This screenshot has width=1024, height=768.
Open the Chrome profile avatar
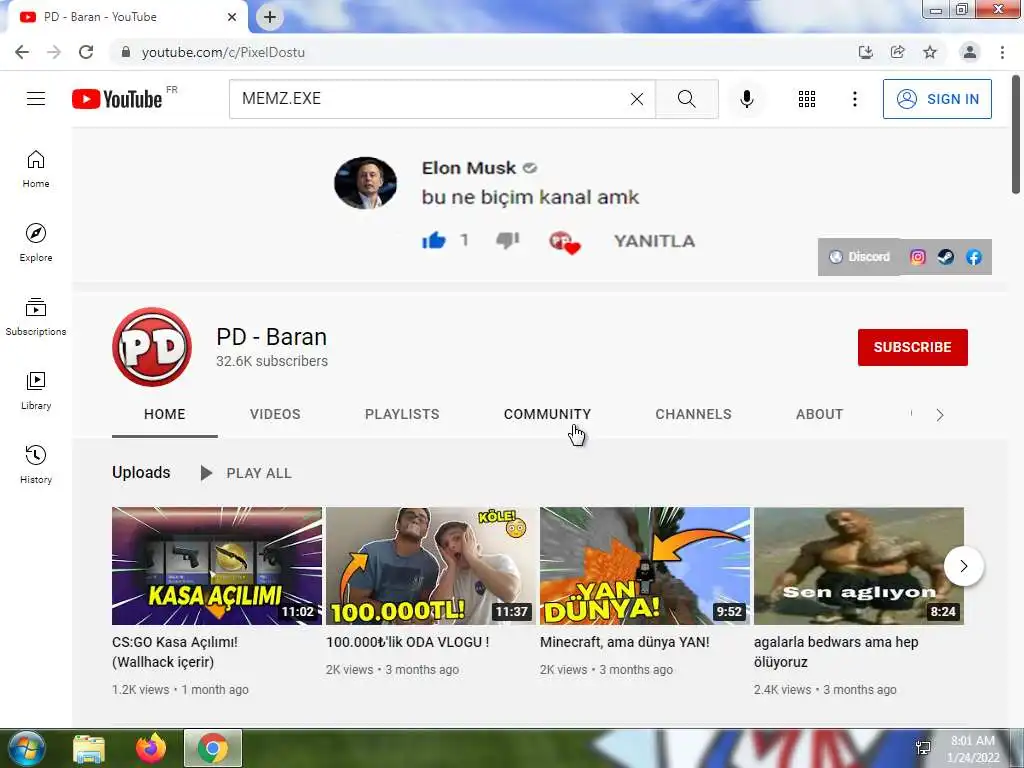tap(970, 52)
